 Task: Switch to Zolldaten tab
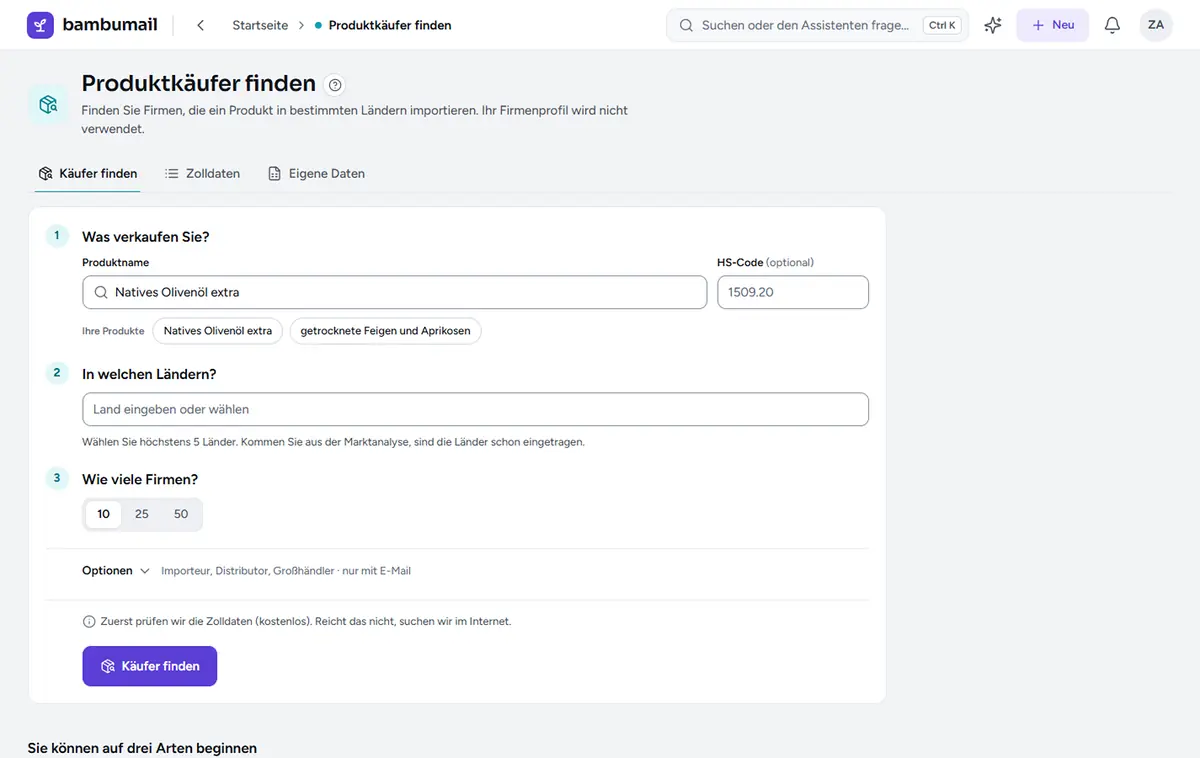coord(202,173)
